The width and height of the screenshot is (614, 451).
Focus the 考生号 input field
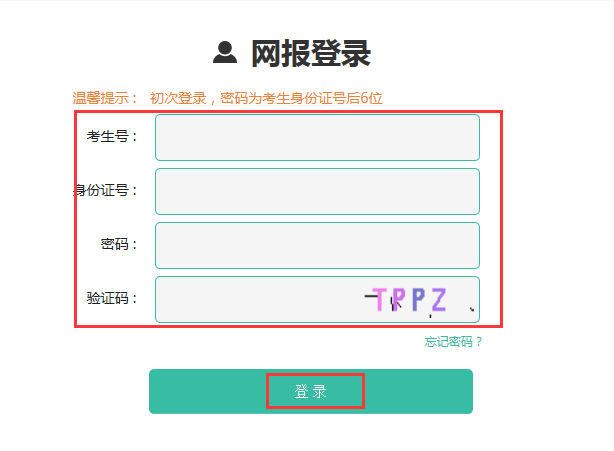[x=317, y=137]
